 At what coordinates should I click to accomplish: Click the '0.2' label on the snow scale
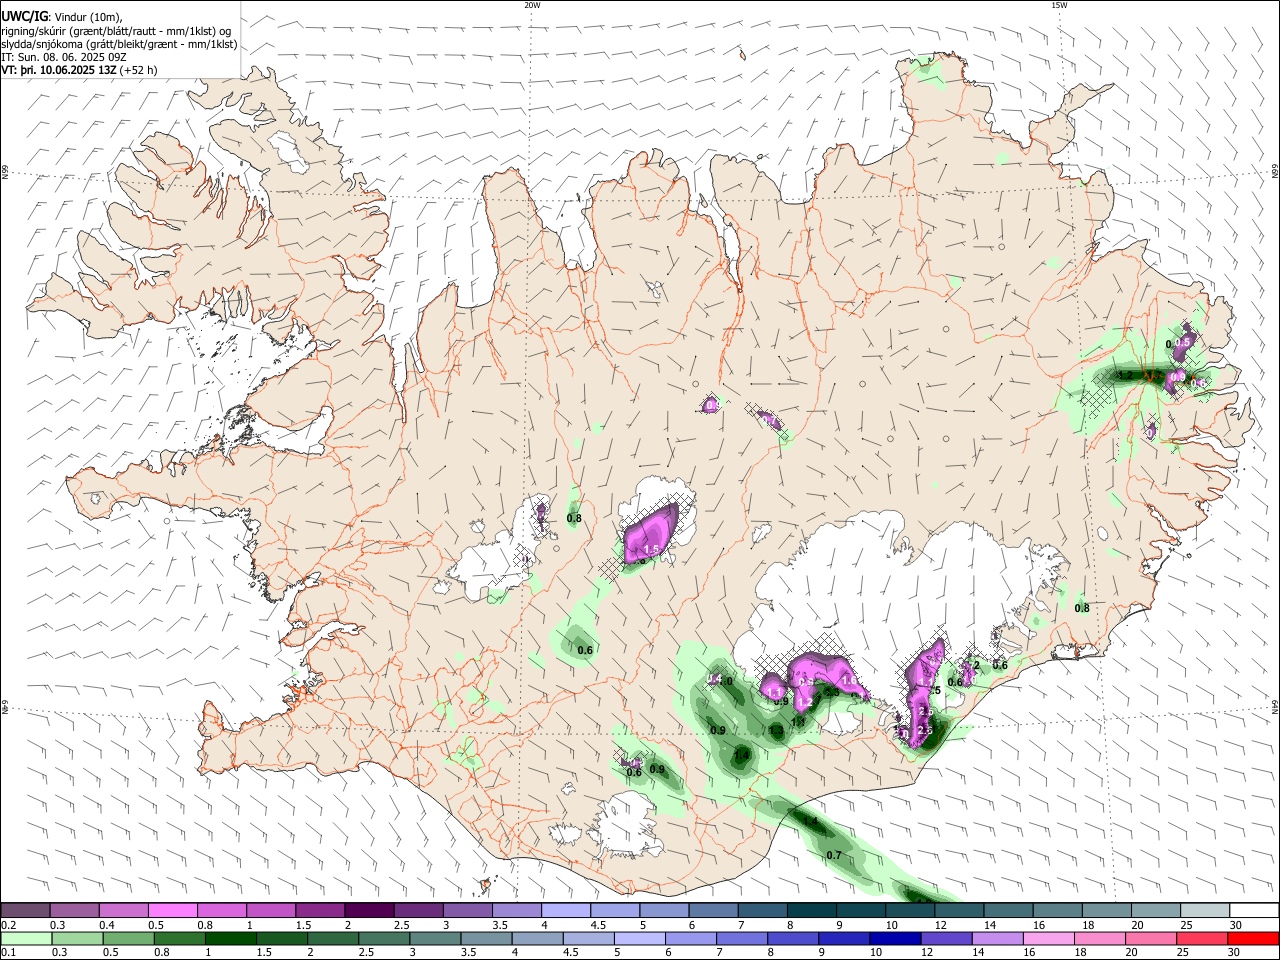[x=7, y=925]
